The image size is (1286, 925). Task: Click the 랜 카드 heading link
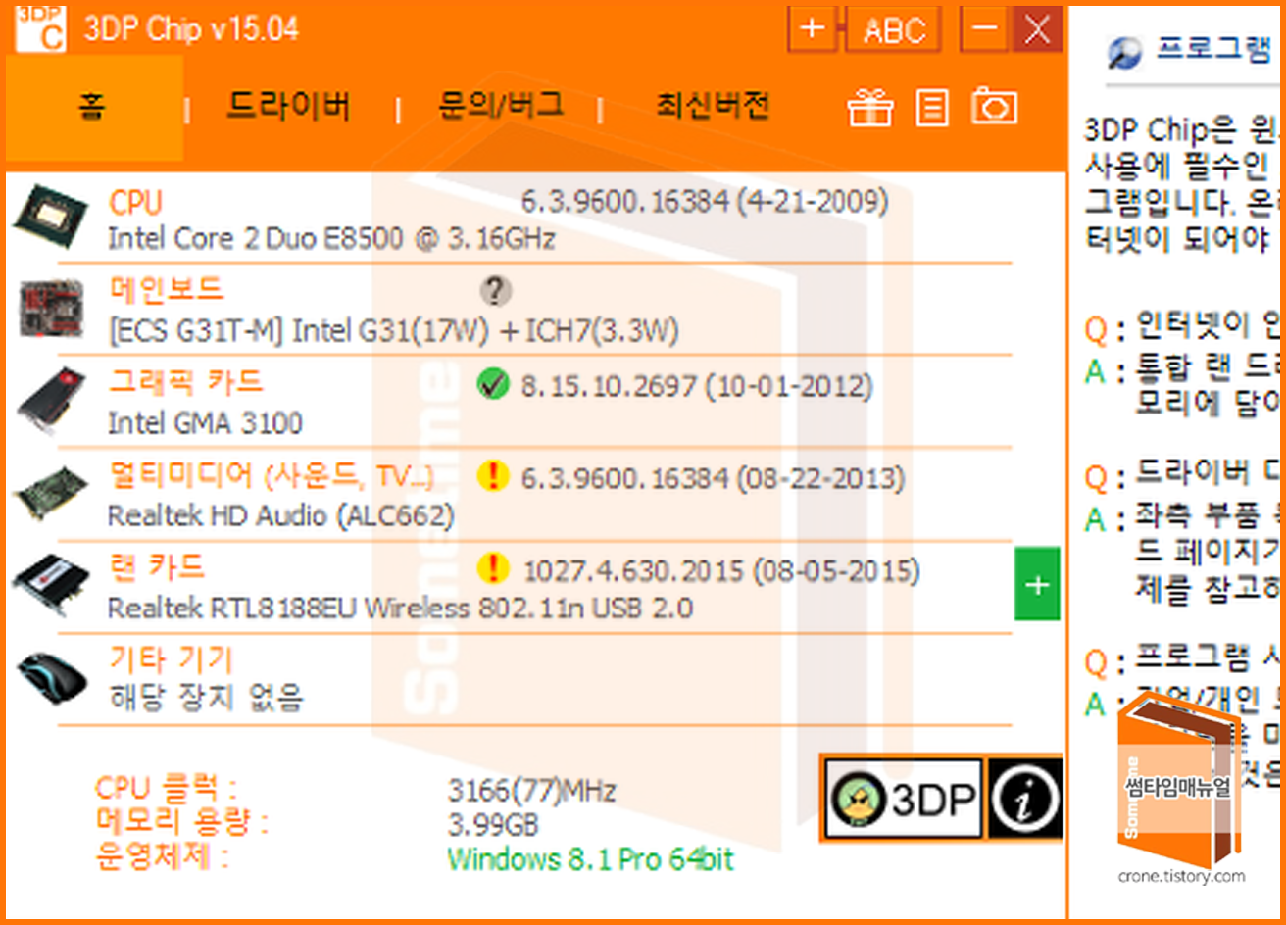[x=157, y=567]
